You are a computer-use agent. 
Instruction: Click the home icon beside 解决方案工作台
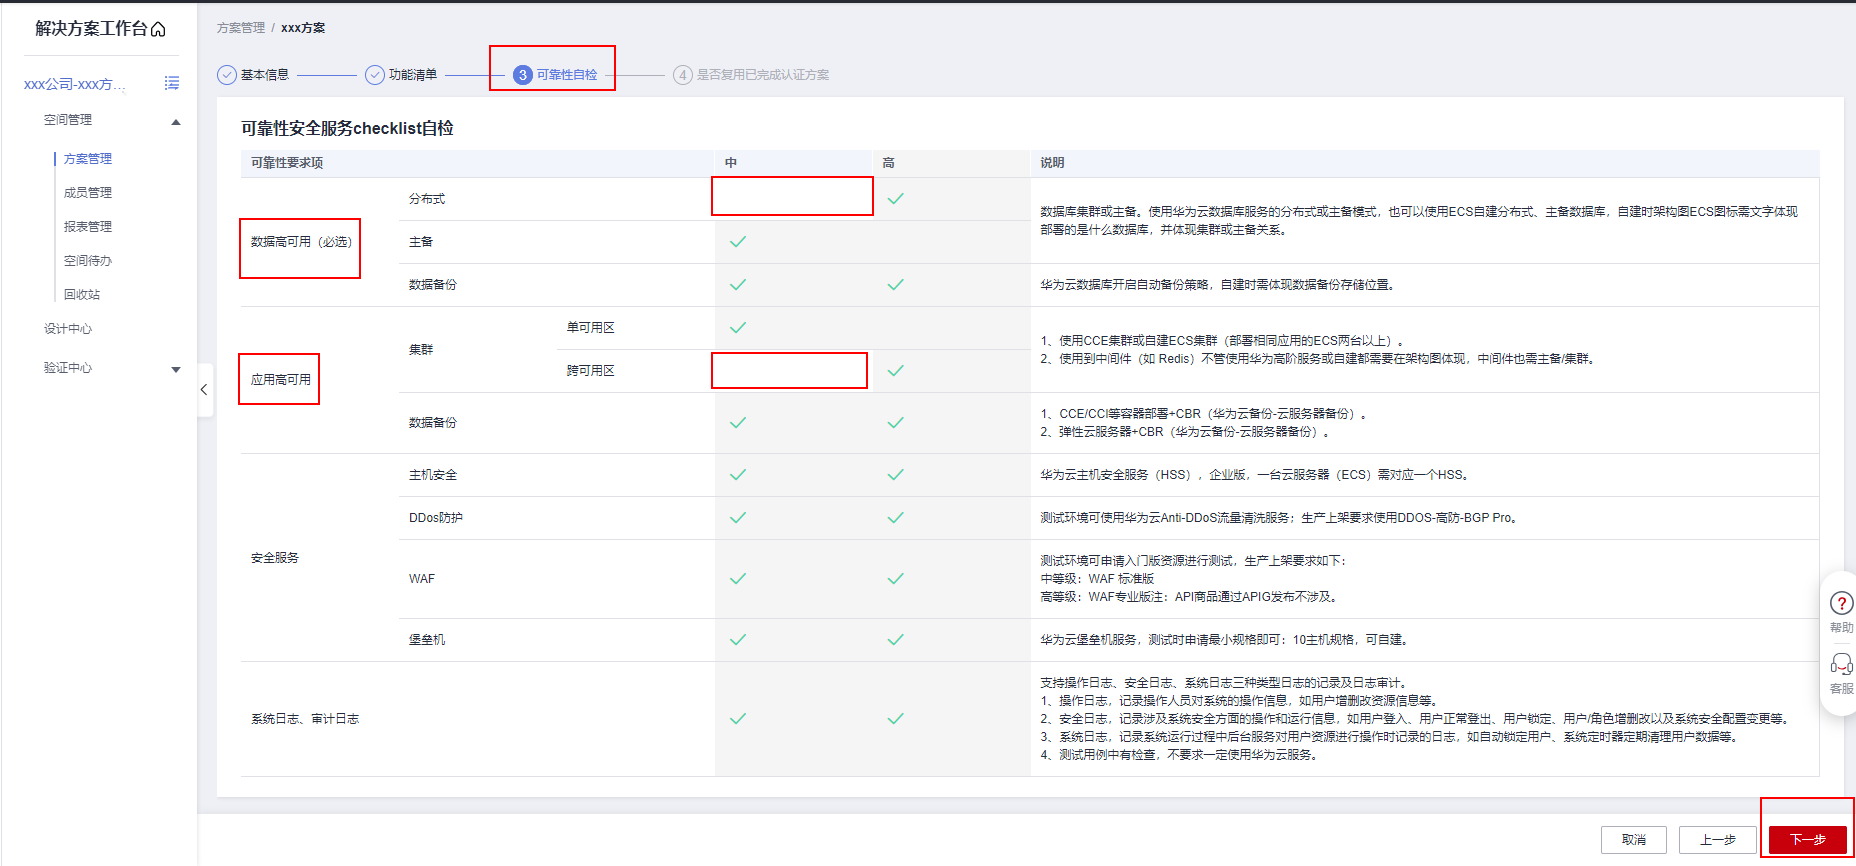pyautogui.click(x=158, y=29)
